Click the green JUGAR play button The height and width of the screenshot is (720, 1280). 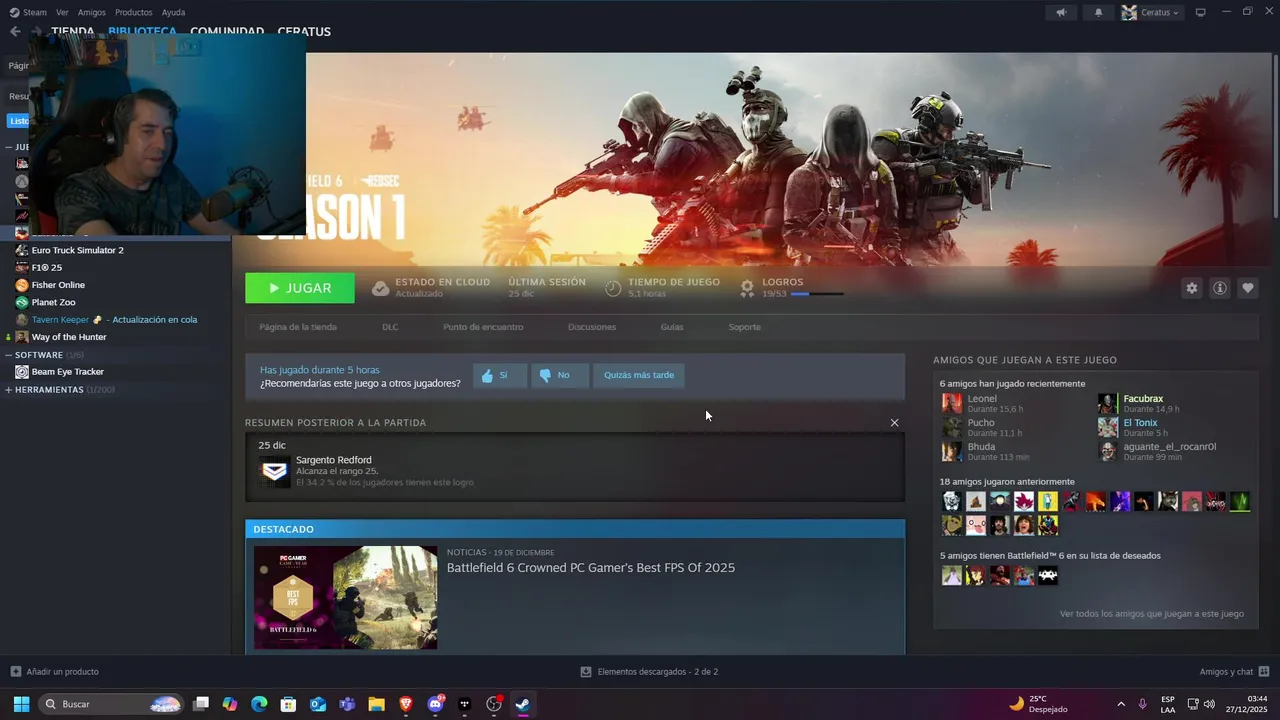(300, 288)
